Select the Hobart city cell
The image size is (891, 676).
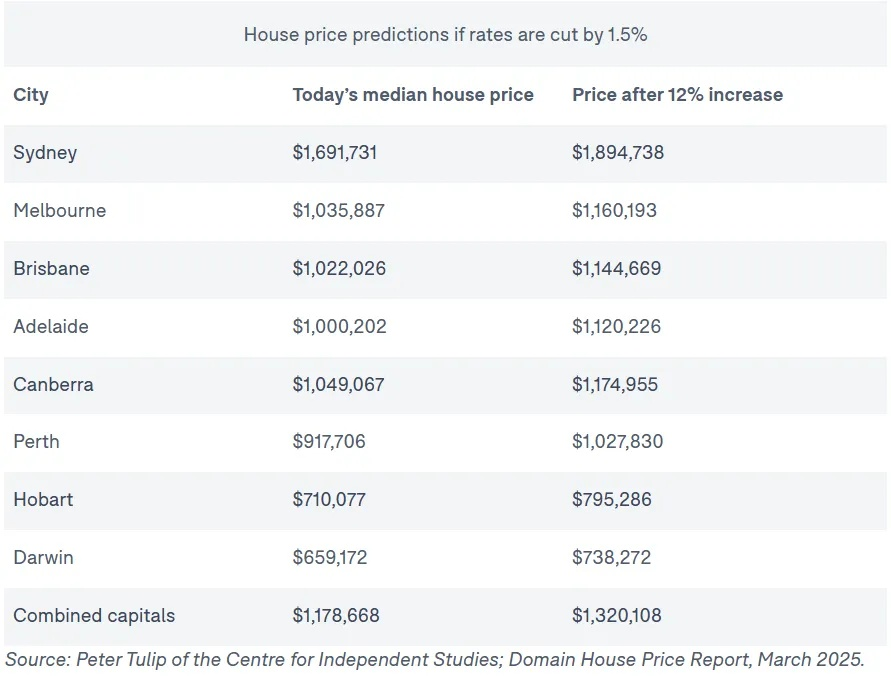[43, 500]
